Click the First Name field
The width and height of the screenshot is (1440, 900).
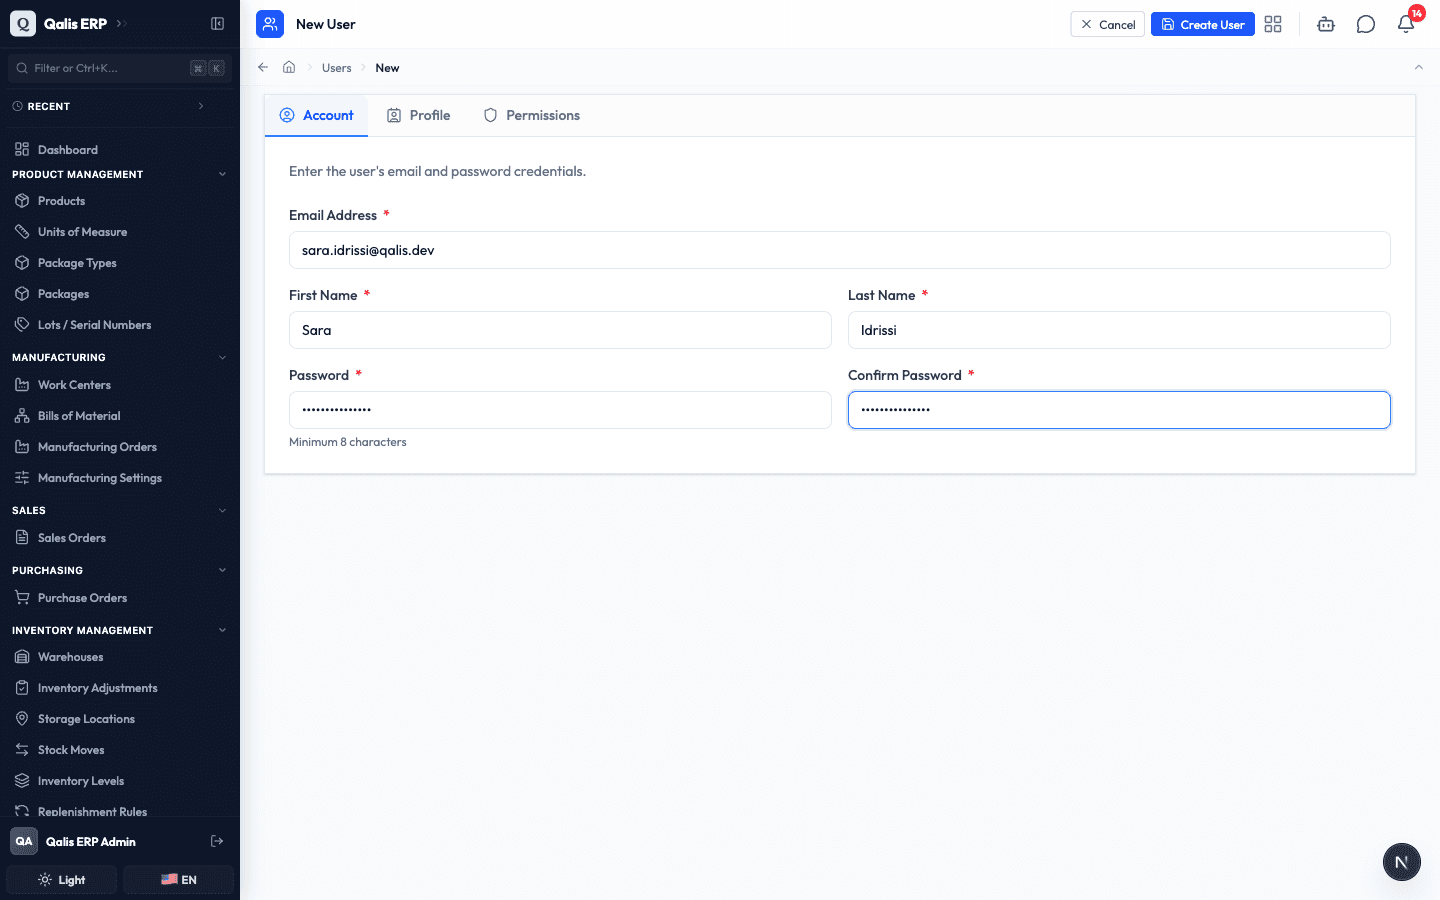pyautogui.click(x=560, y=330)
